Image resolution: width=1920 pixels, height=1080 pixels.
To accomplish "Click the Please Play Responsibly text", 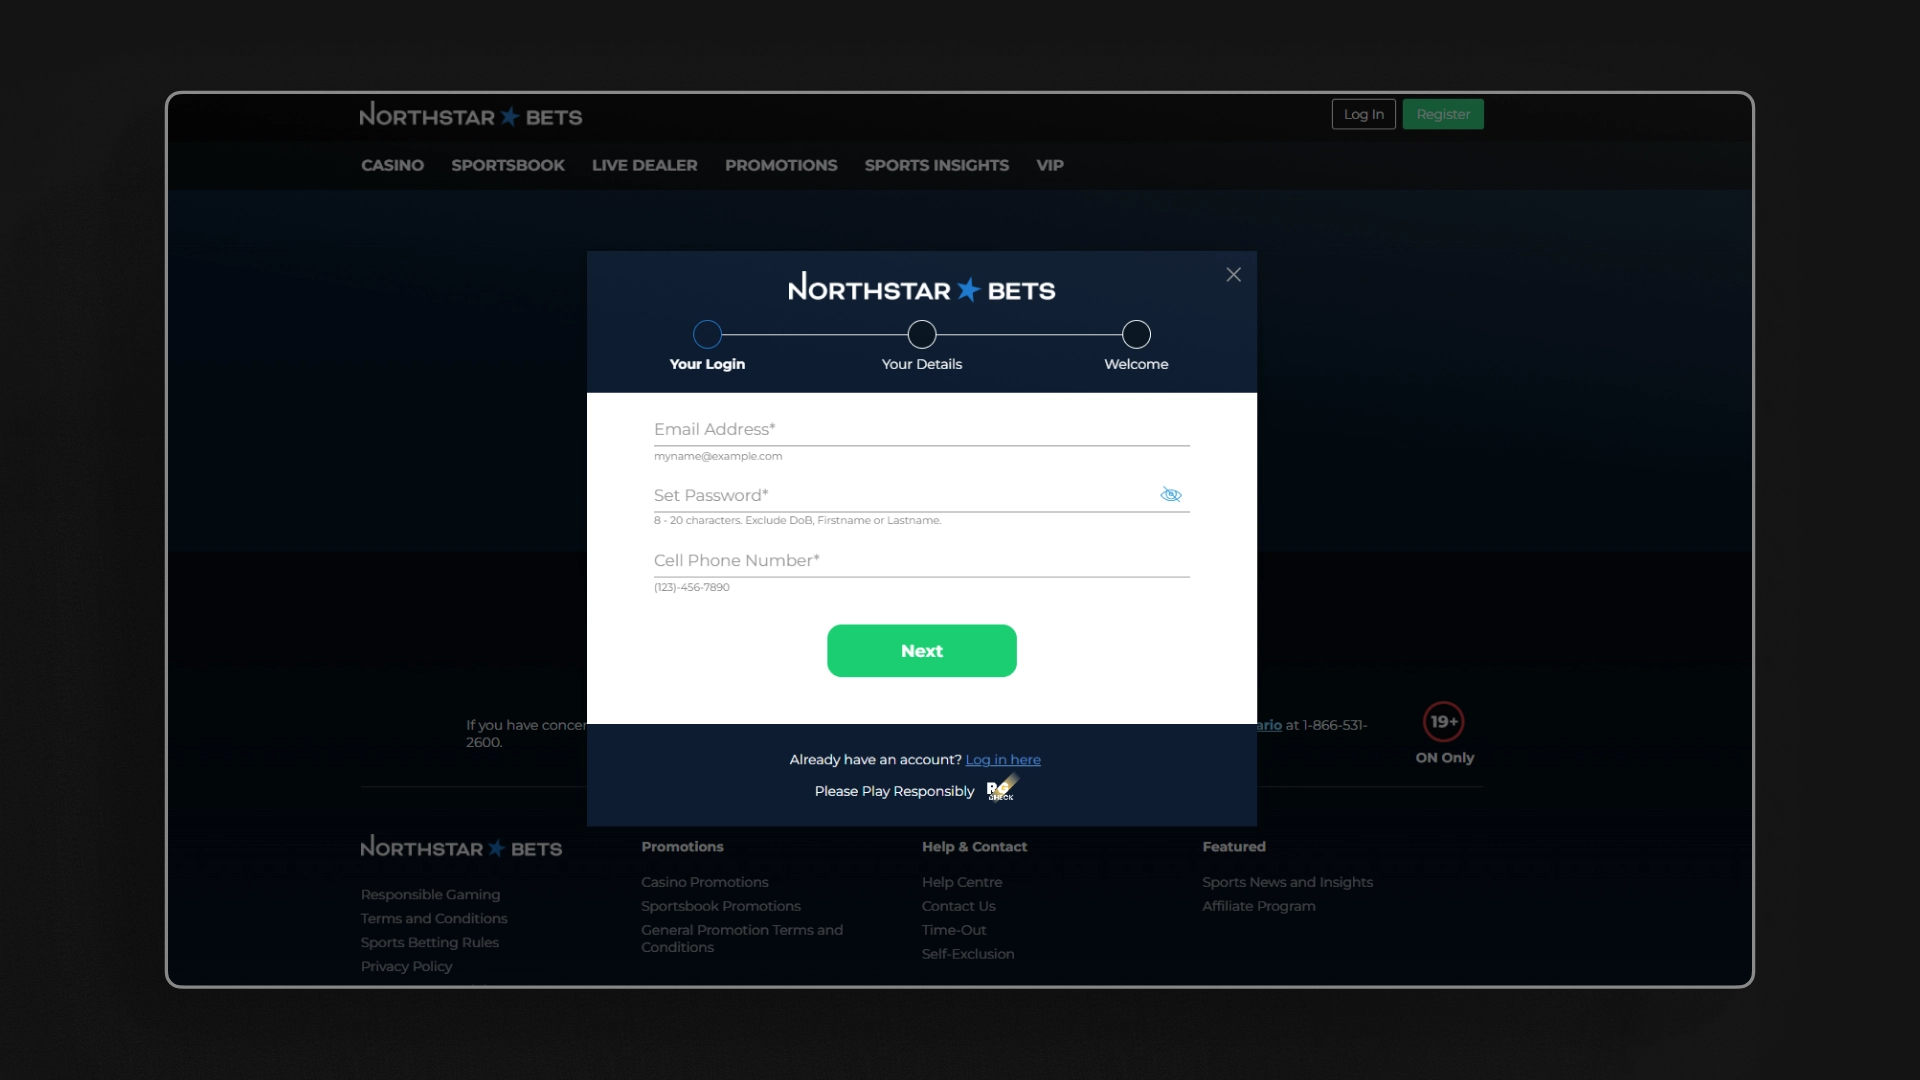I will tap(894, 792).
